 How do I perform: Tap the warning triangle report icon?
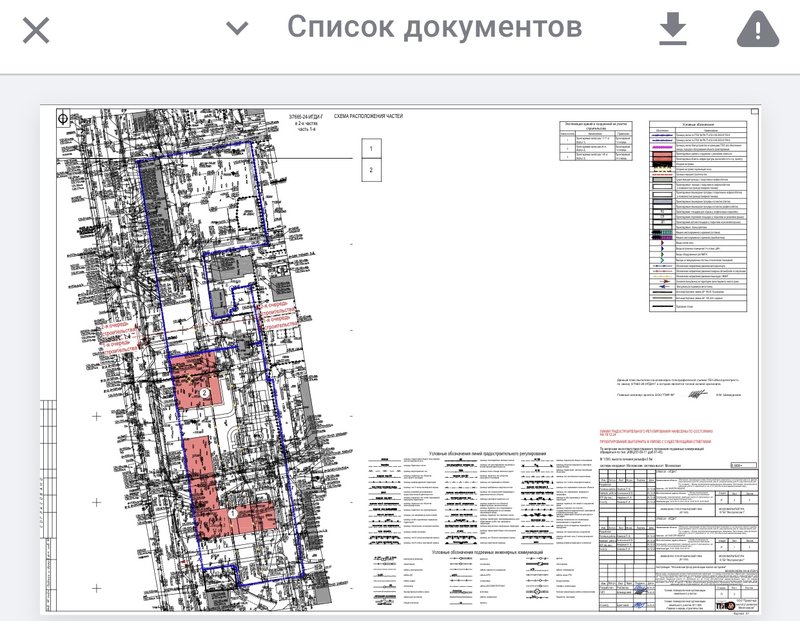tap(758, 30)
